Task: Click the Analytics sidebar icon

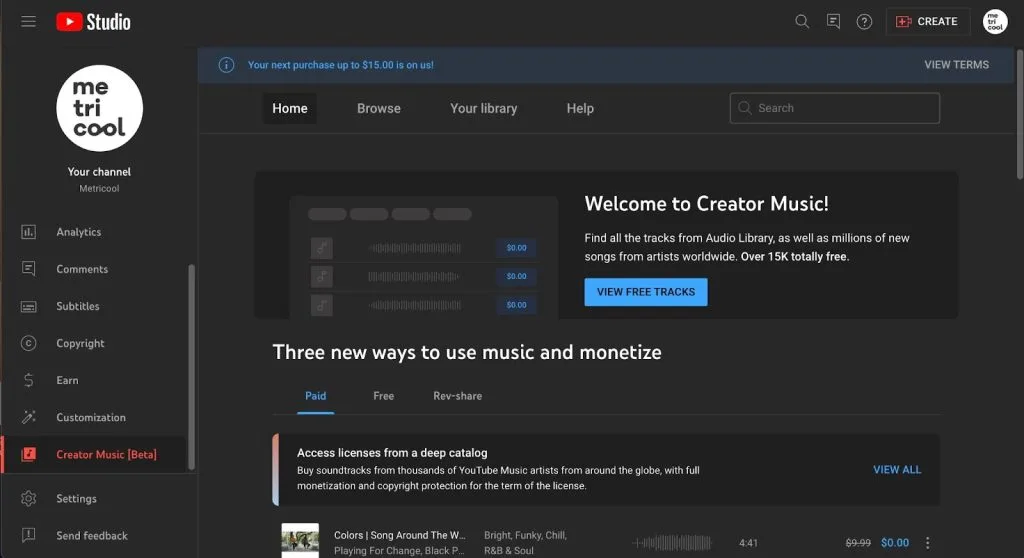Action: coord(28,232)
